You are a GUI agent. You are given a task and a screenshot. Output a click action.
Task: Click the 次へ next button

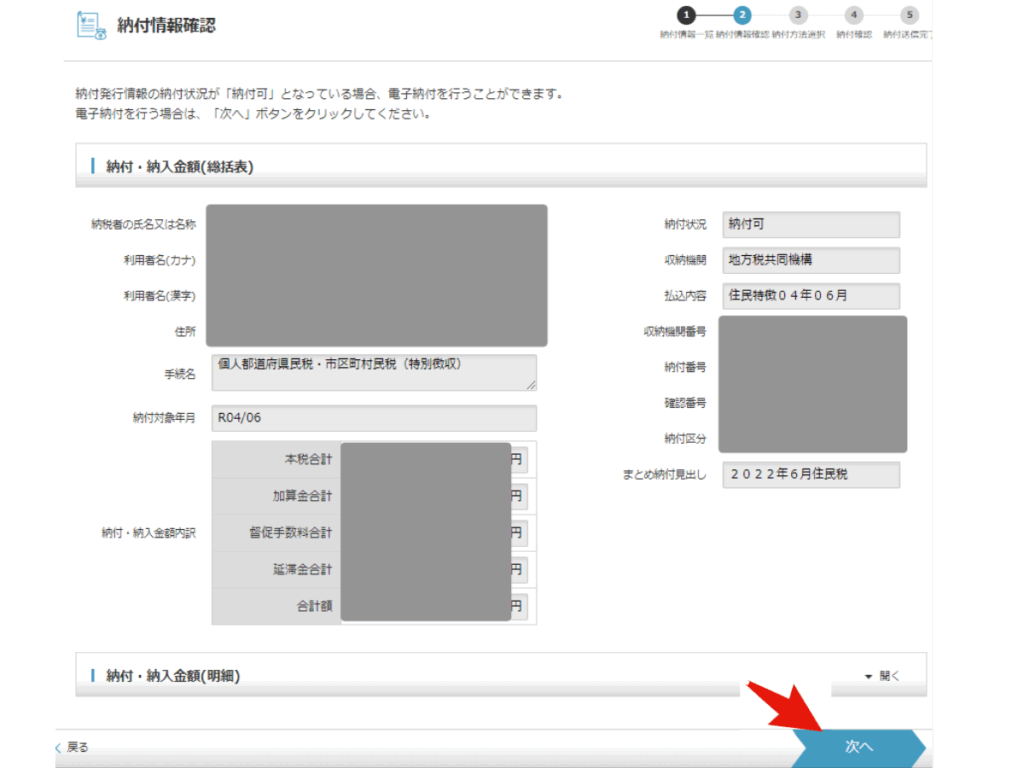click(858, 747)
